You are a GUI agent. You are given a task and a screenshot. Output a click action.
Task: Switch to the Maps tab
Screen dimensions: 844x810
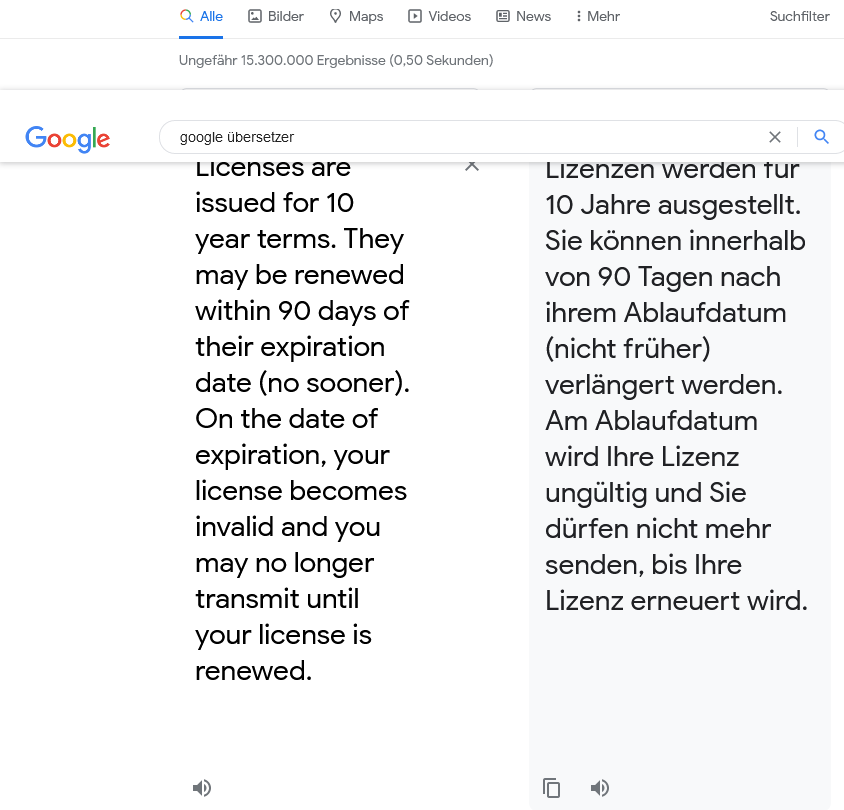[x=356, y=16]
